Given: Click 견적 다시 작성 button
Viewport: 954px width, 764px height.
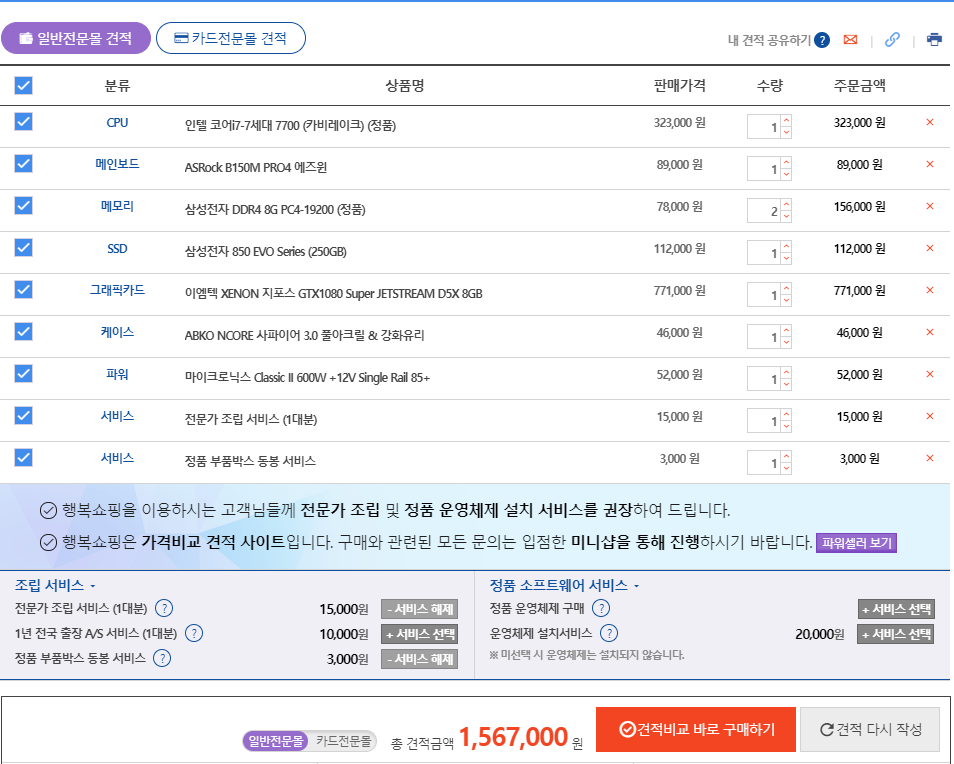Looking at the screenshot, I should click(870, 729).
